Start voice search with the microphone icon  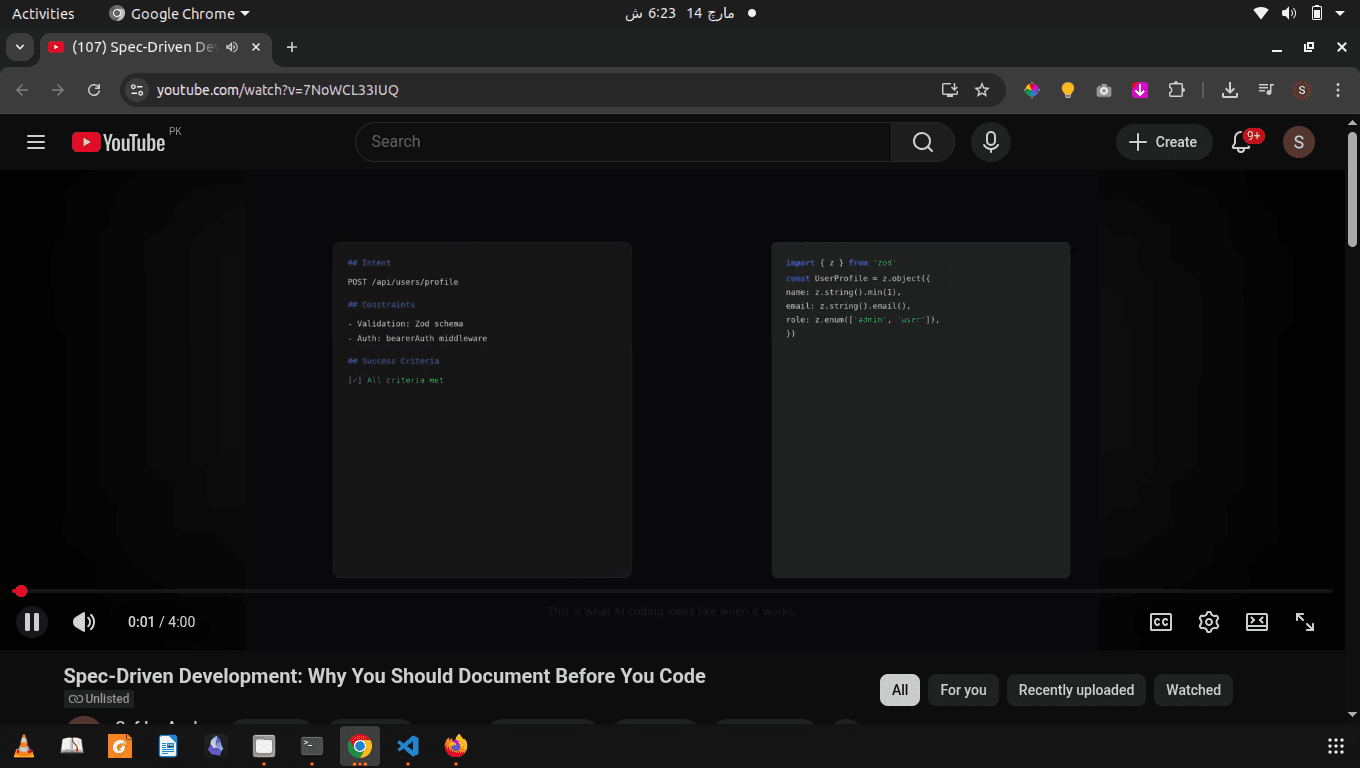point(990,141)
